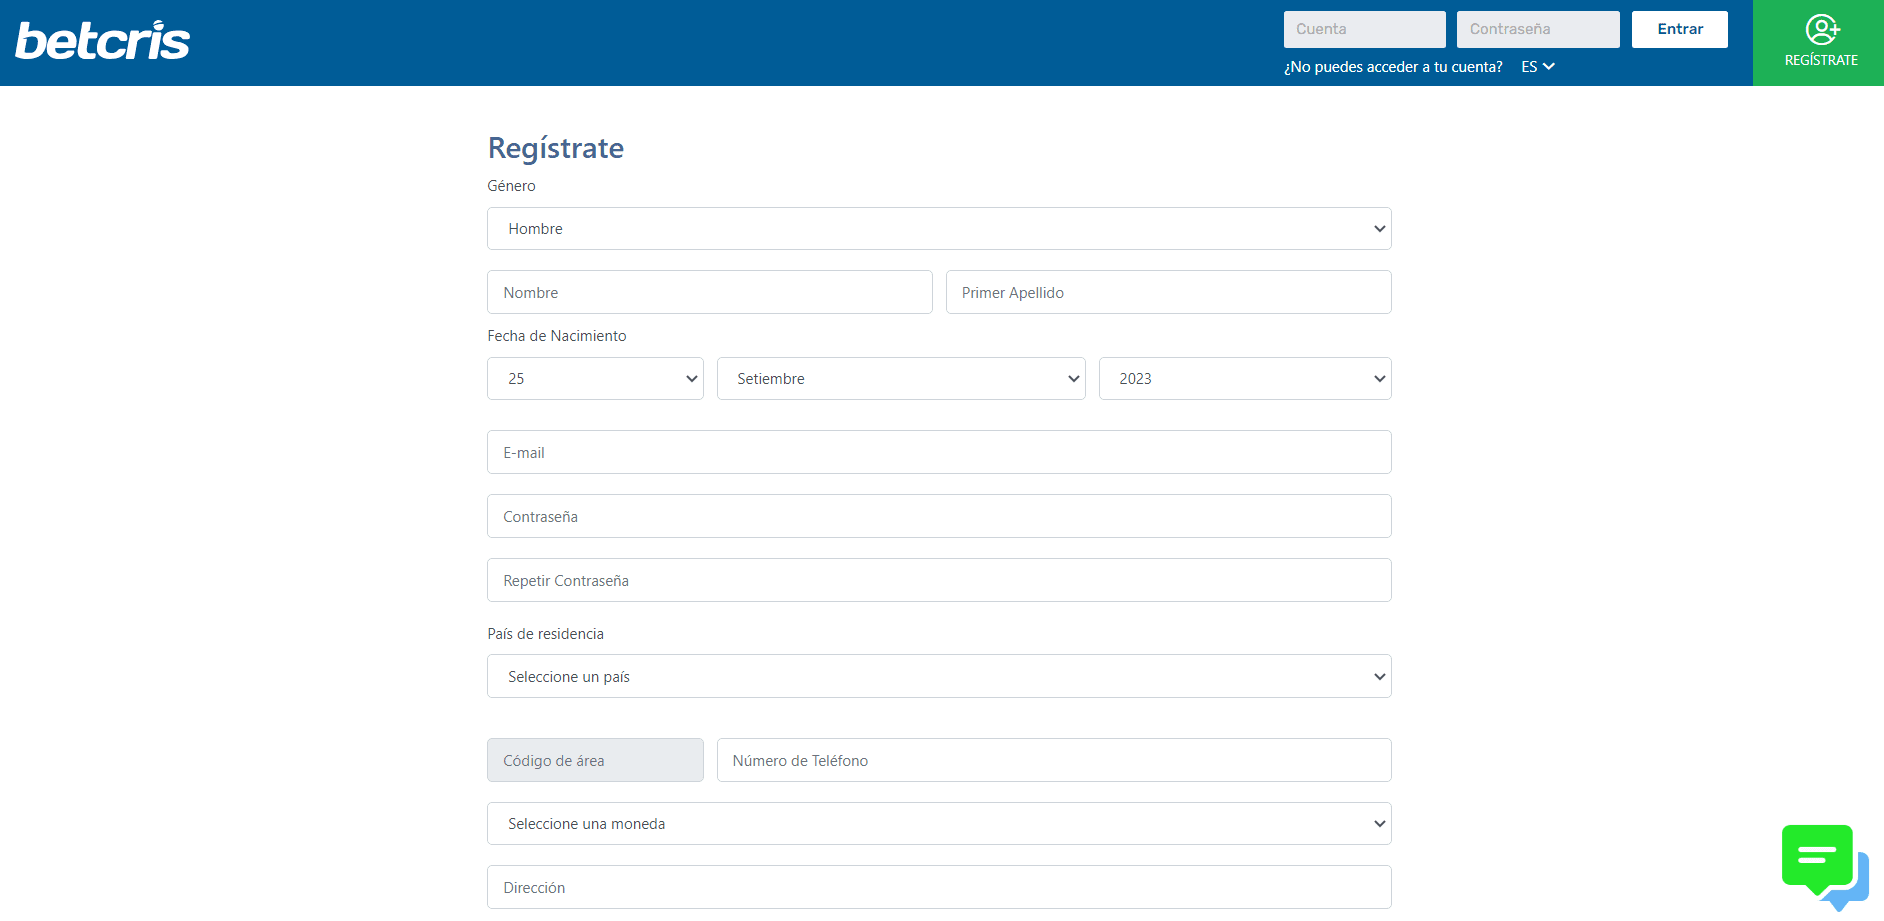
Task: Focus the Cuenta login field
Action: pyautogui.click(x=1364, y=30)
